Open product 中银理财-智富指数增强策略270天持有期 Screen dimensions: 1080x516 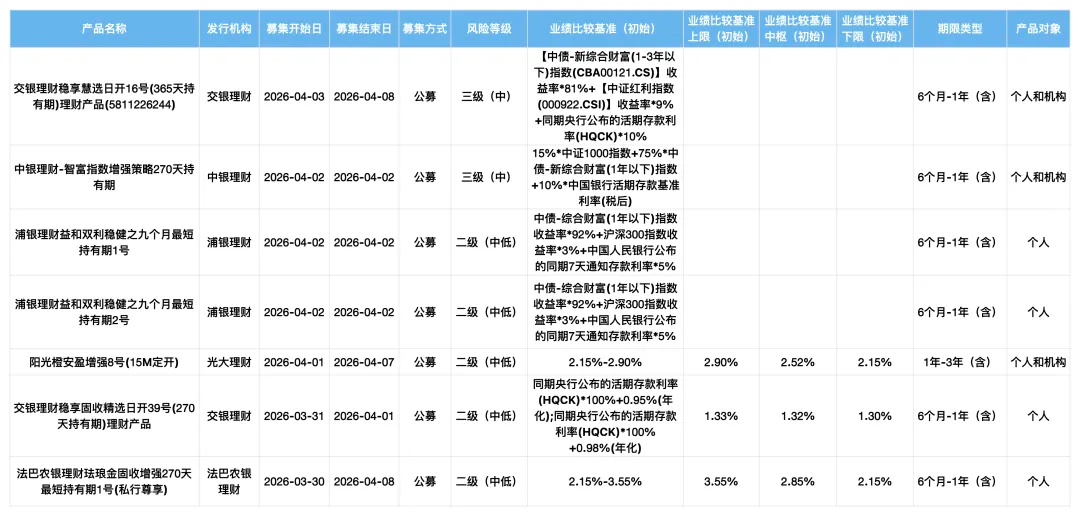(105, 177)
